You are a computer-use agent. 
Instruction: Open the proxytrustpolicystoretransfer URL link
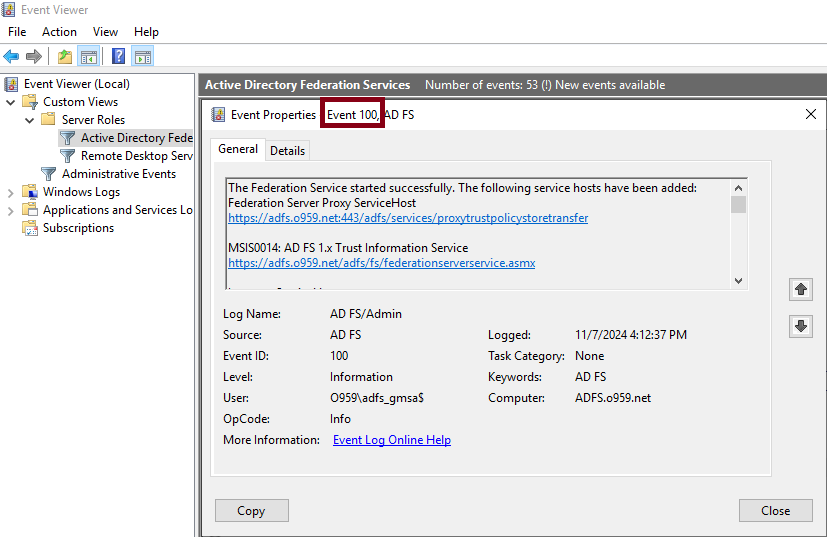click(x=408, y=218)
